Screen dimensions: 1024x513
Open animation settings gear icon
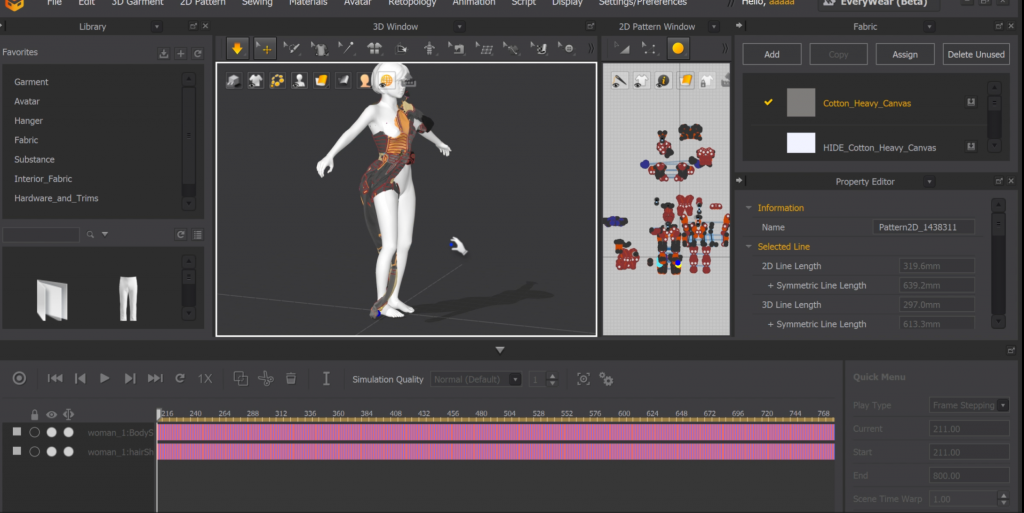606,379
